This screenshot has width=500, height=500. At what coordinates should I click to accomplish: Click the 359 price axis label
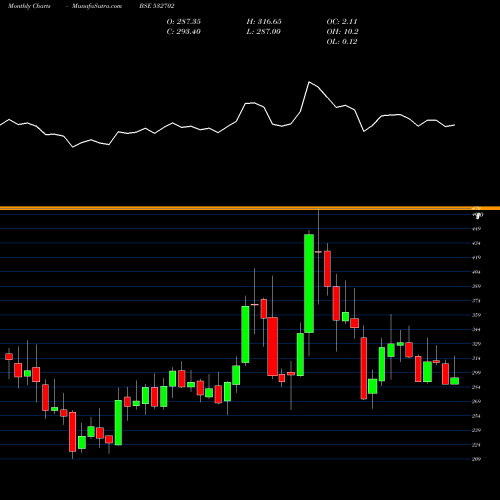[477, 315]
